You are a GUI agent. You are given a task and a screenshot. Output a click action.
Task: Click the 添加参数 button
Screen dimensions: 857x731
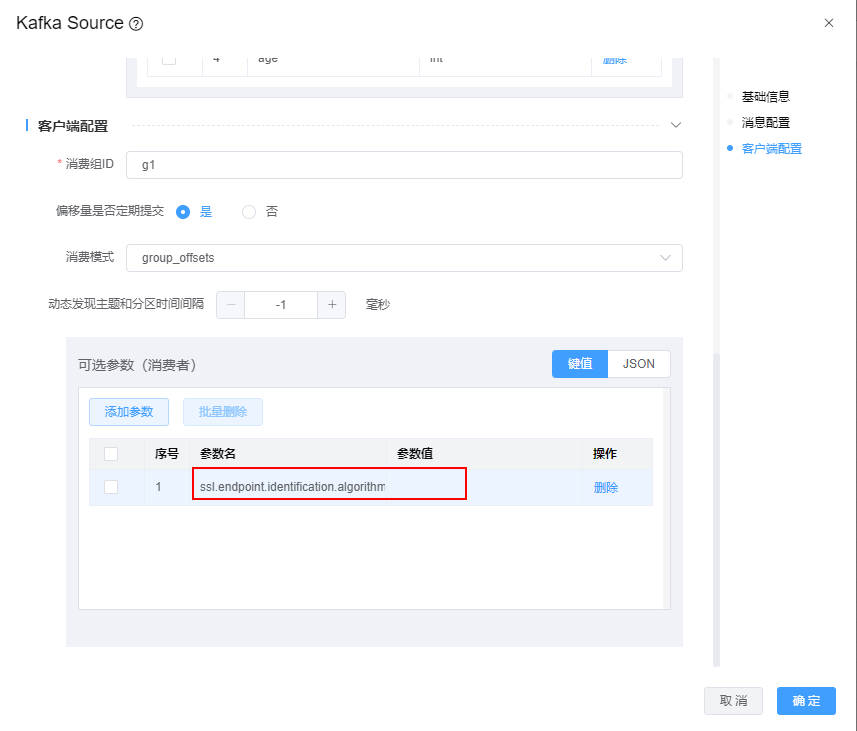(x=129, y=412)
